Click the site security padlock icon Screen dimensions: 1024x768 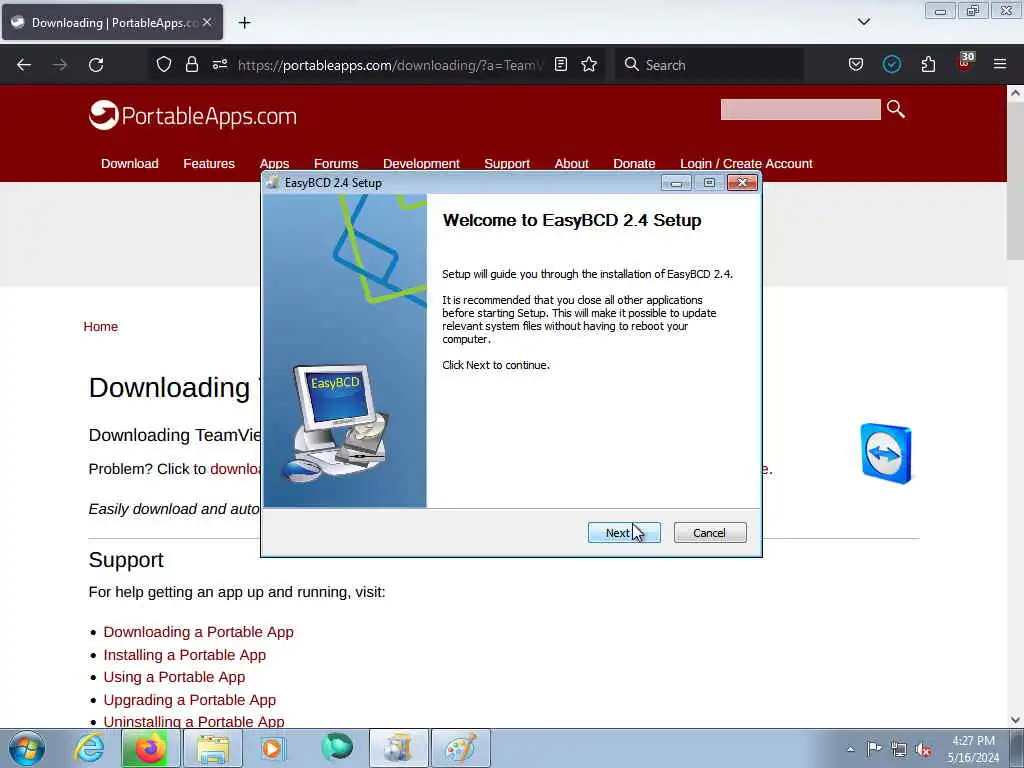click(x=191, y=65)
